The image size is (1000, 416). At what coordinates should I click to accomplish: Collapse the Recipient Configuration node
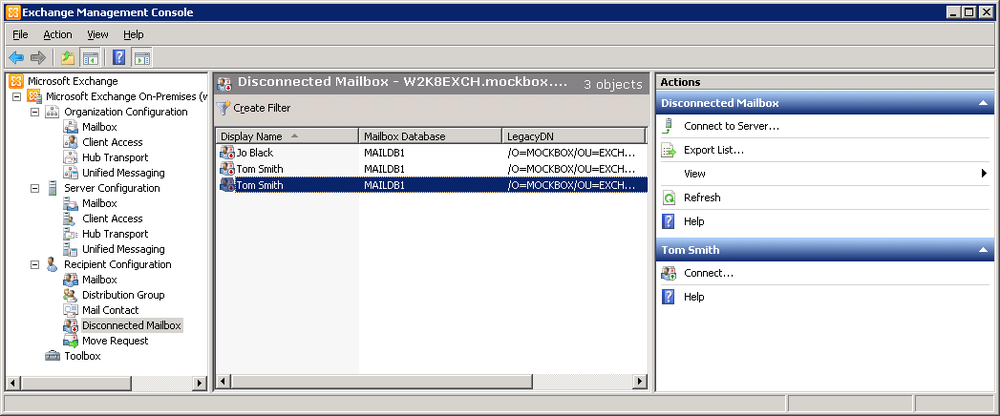point(35,264)
